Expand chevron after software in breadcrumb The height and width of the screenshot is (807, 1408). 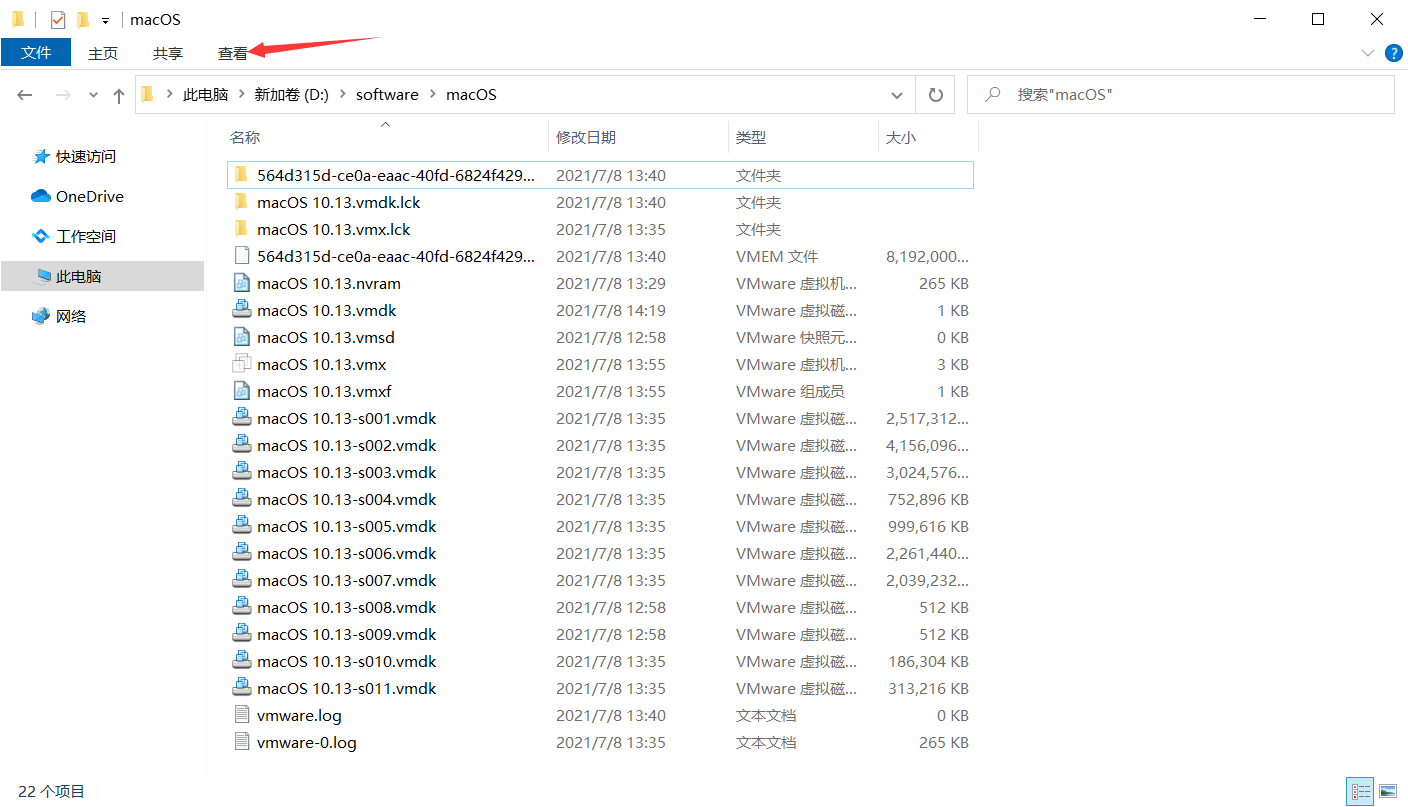pyautogui.click(x=433, y=95)
